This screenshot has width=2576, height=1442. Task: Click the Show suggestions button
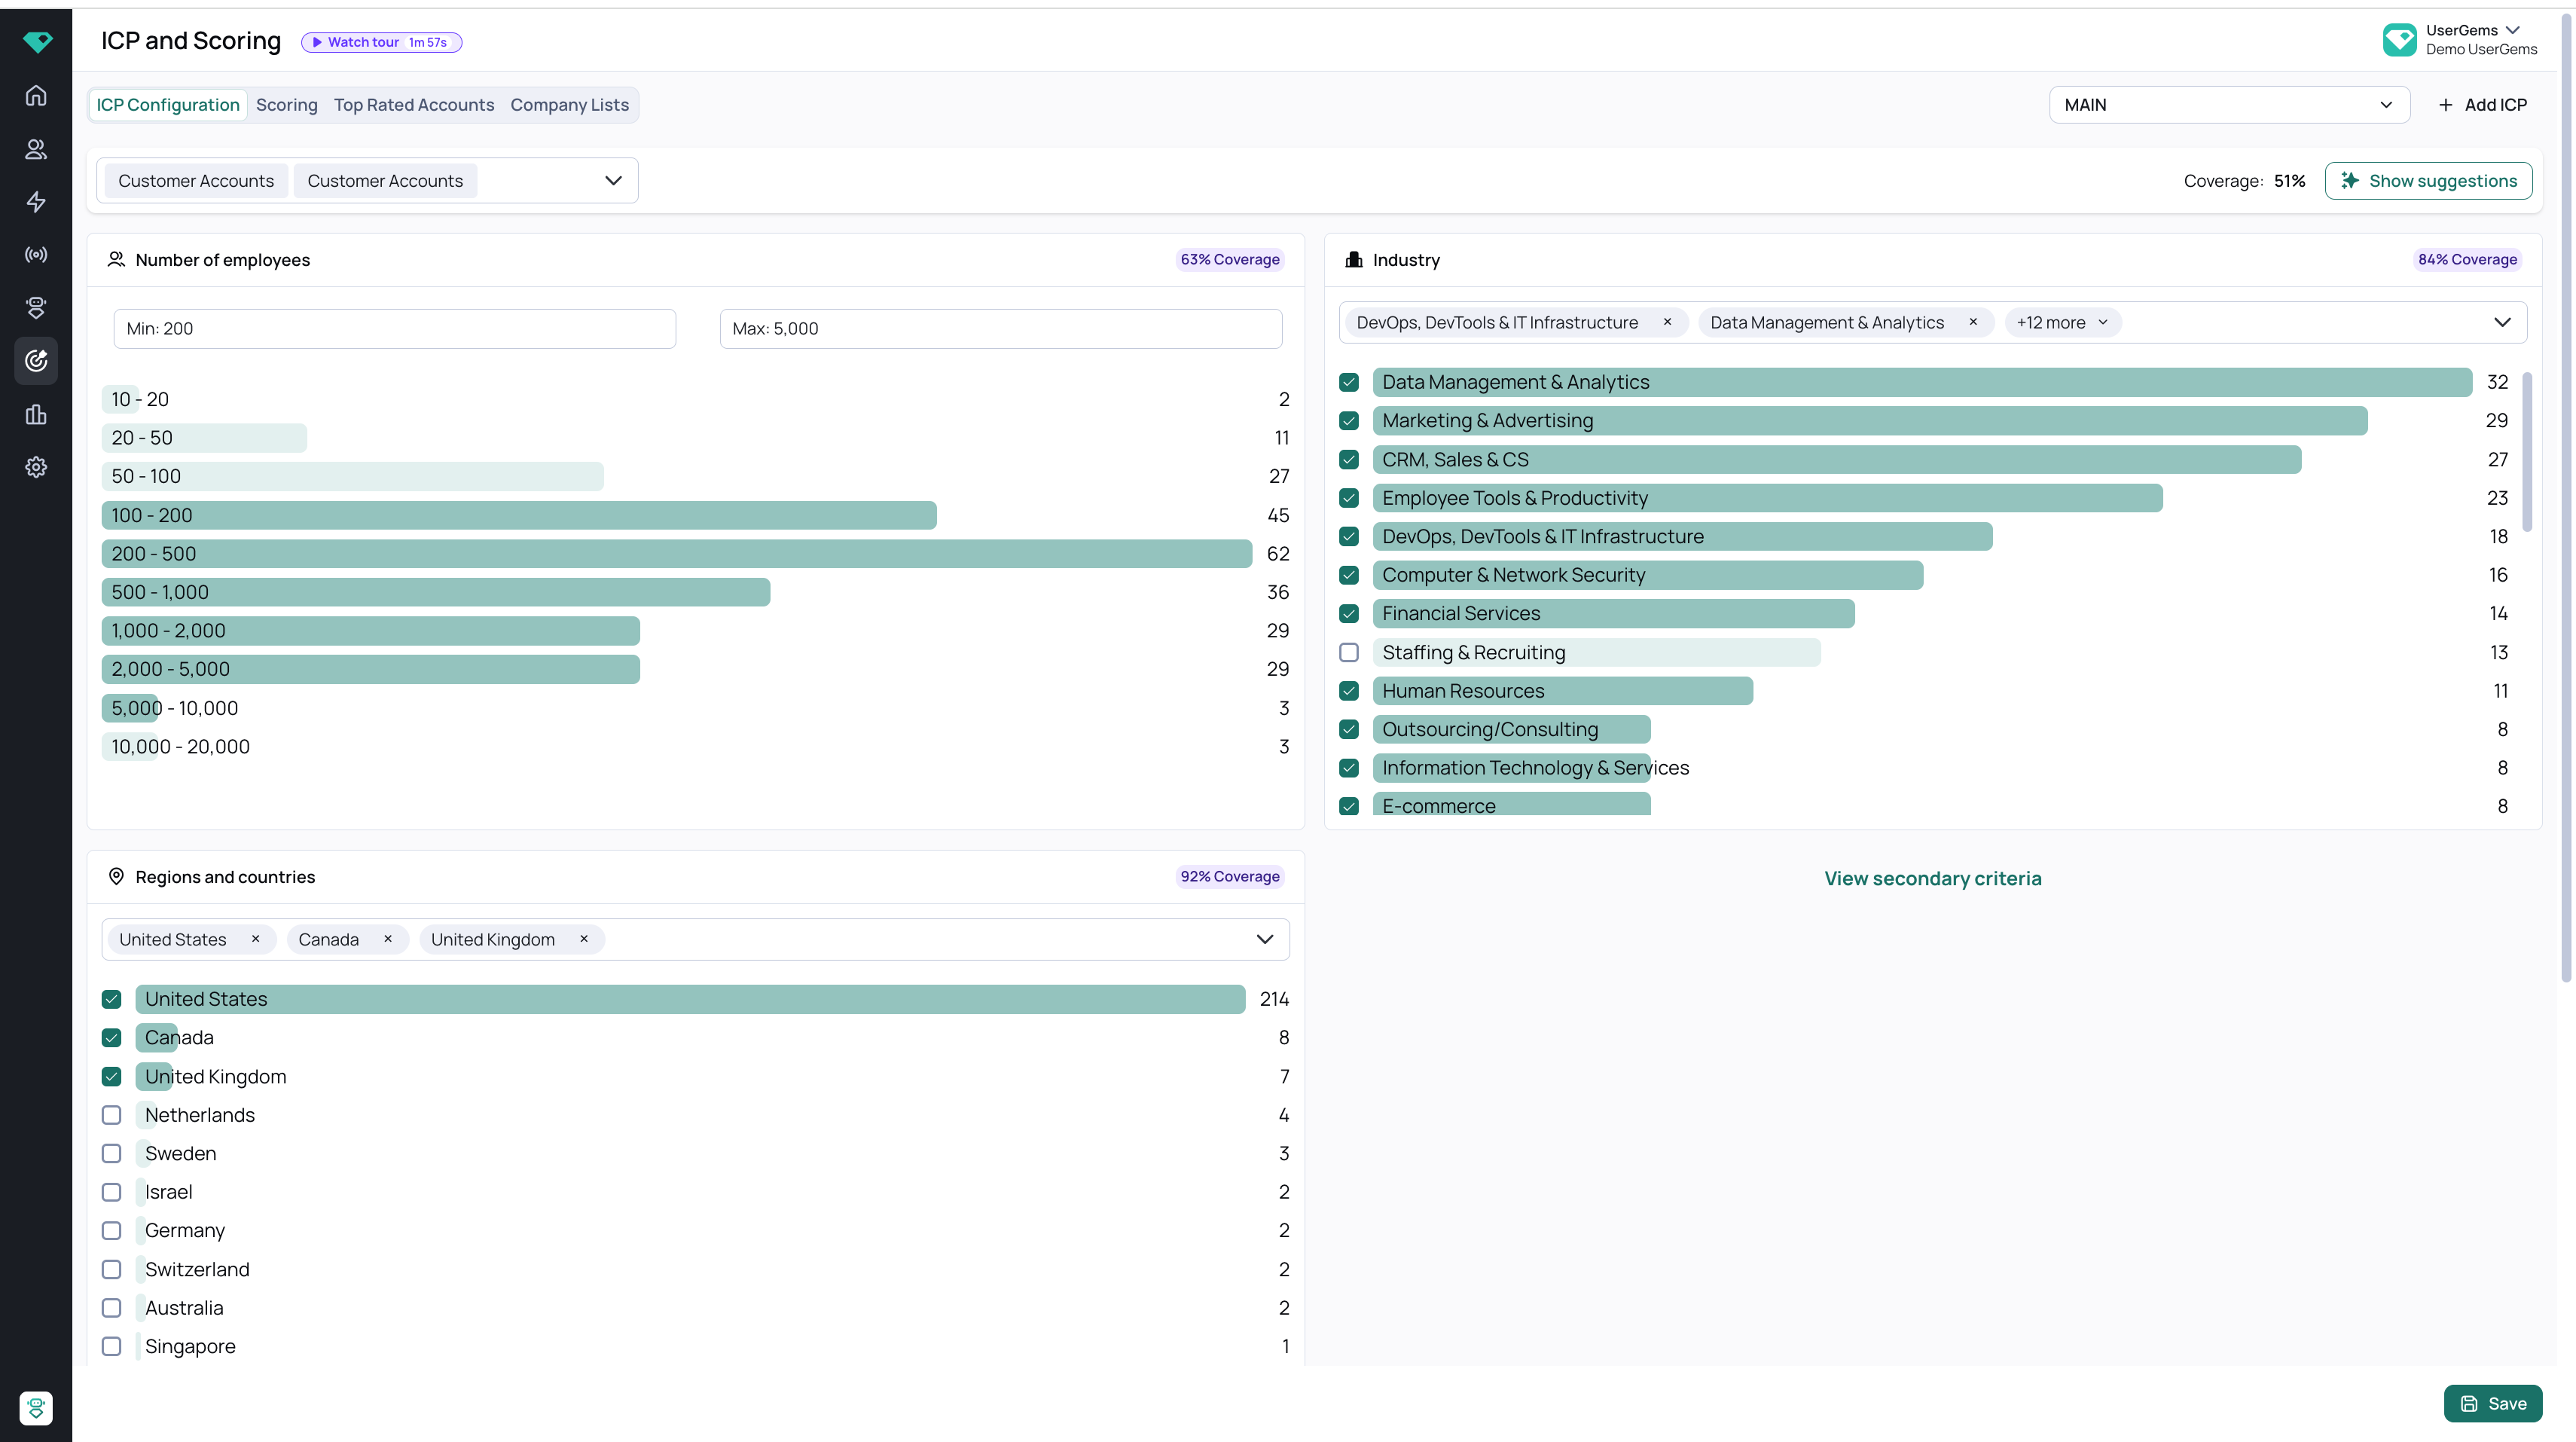[x=2428, y=181]
